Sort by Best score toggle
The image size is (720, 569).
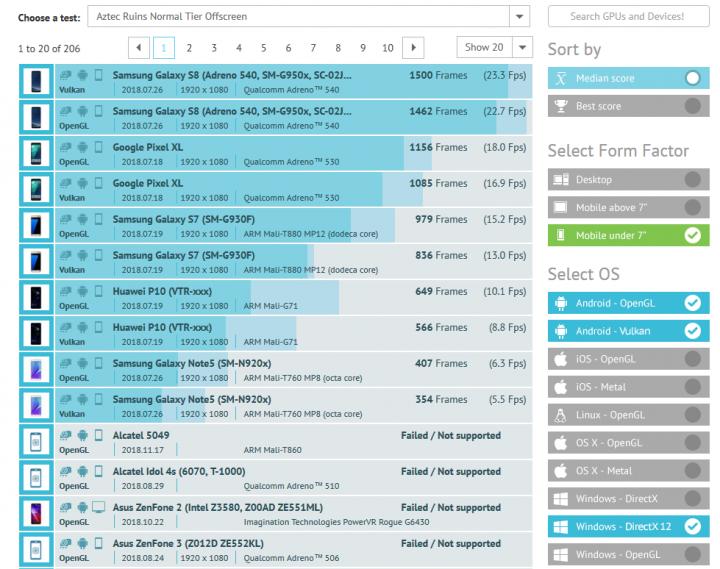(x=692, y=106)
